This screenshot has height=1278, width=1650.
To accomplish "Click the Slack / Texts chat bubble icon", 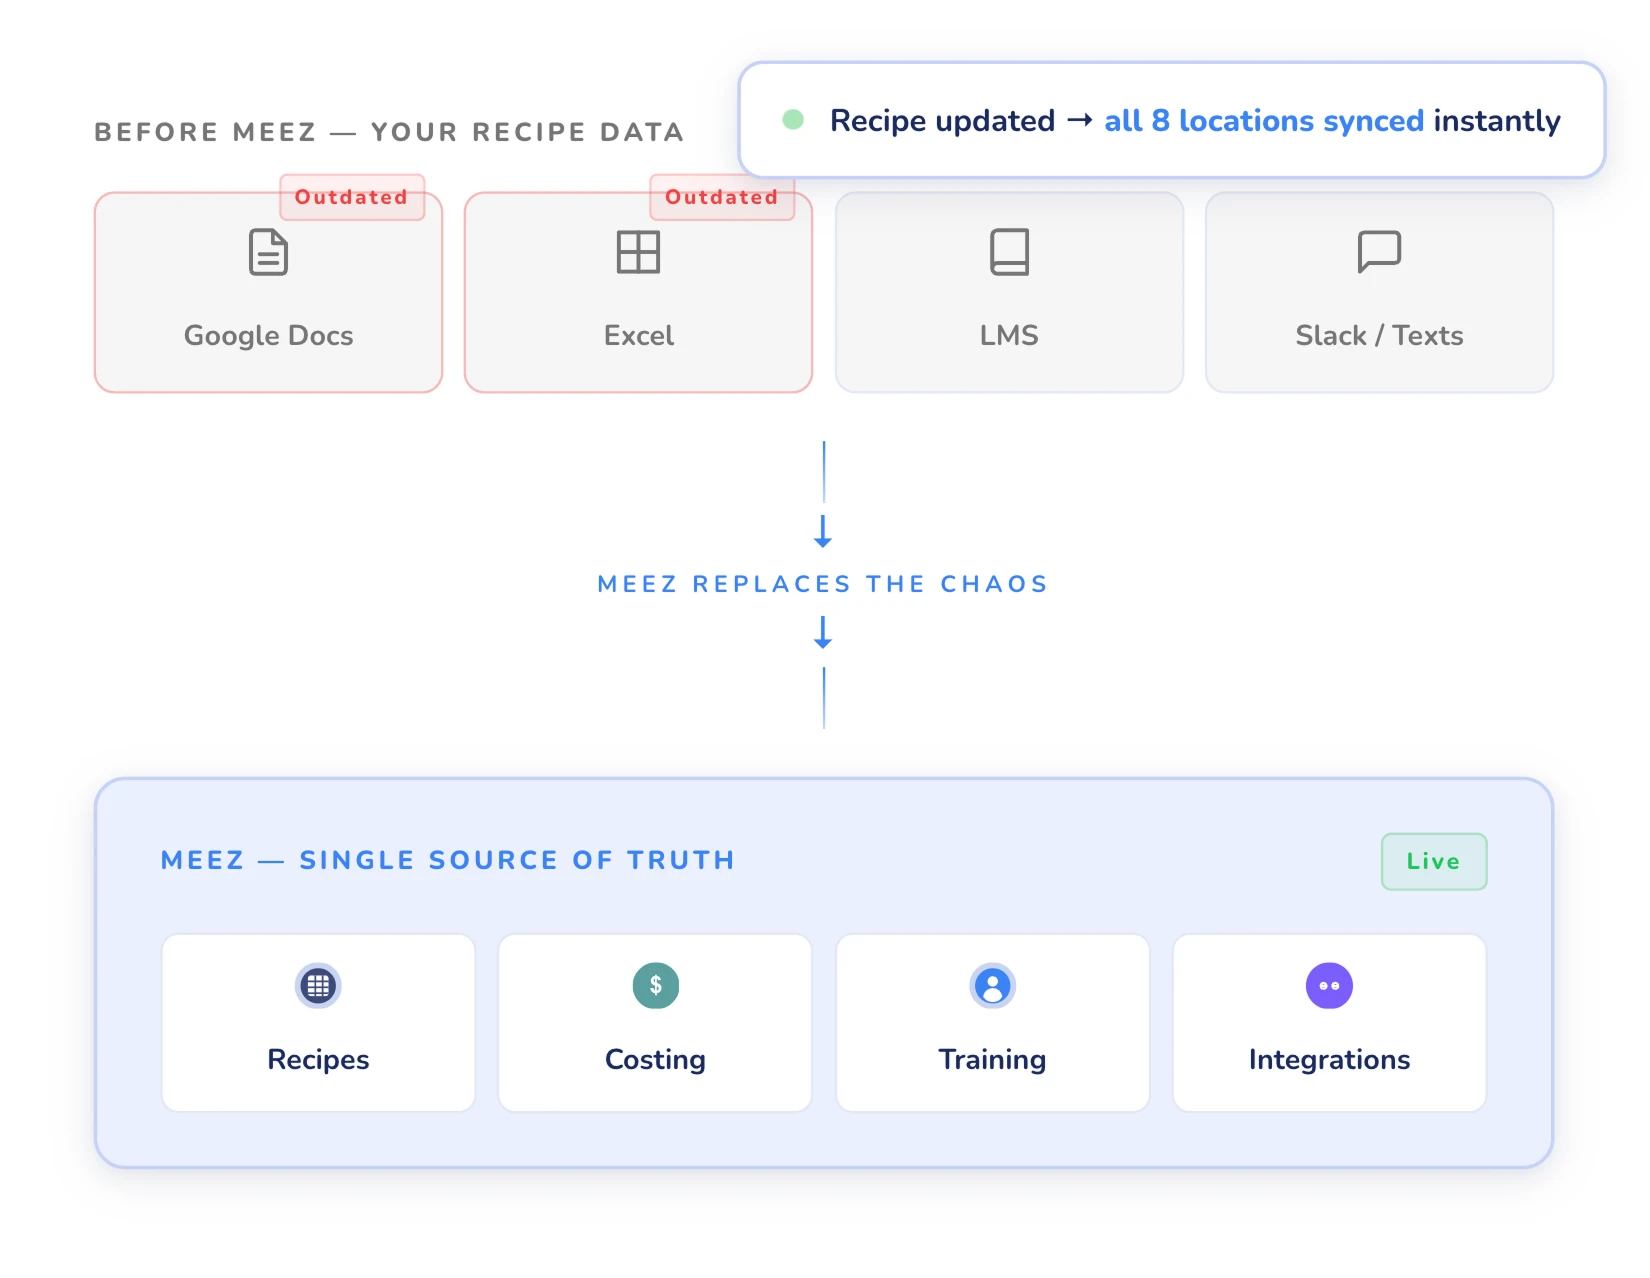I will pos(1379,252).
